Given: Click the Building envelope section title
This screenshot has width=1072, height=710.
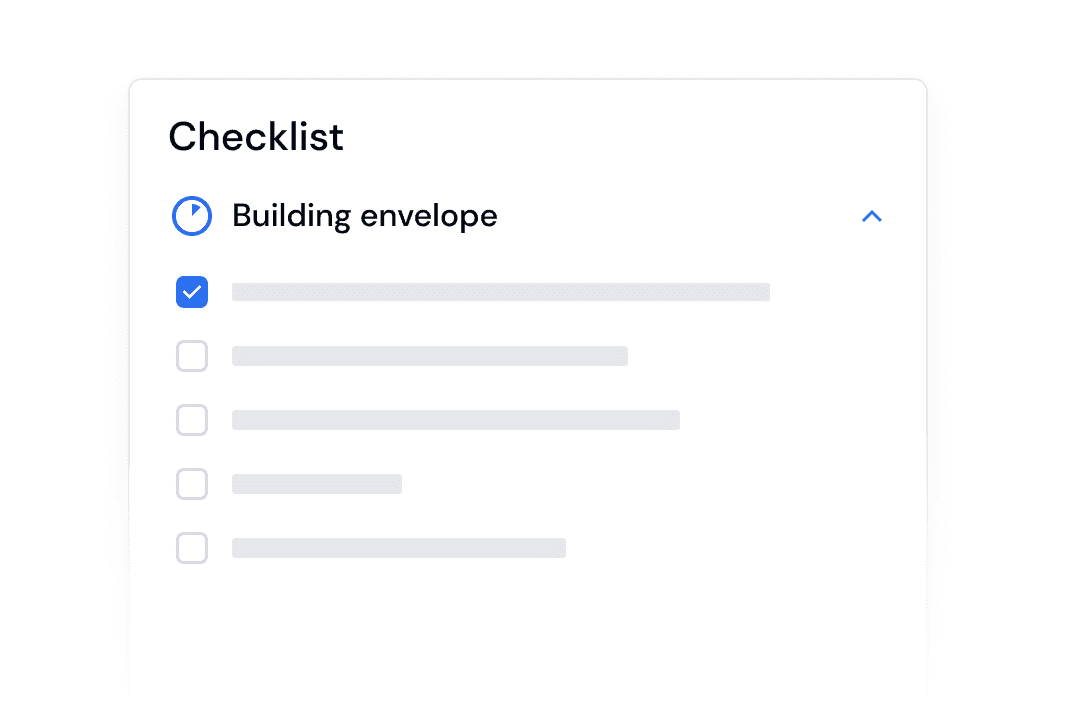Looking at the screenshot, I should pos(364,216).
